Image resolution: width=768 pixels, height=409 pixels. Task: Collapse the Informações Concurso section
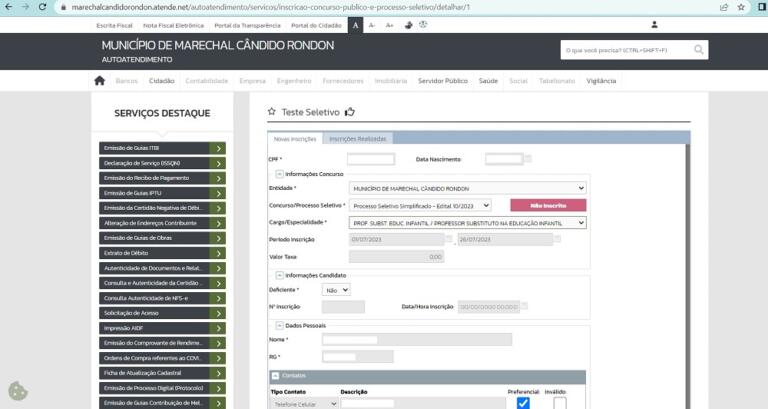pyautogui.click(x=279, y=173)
